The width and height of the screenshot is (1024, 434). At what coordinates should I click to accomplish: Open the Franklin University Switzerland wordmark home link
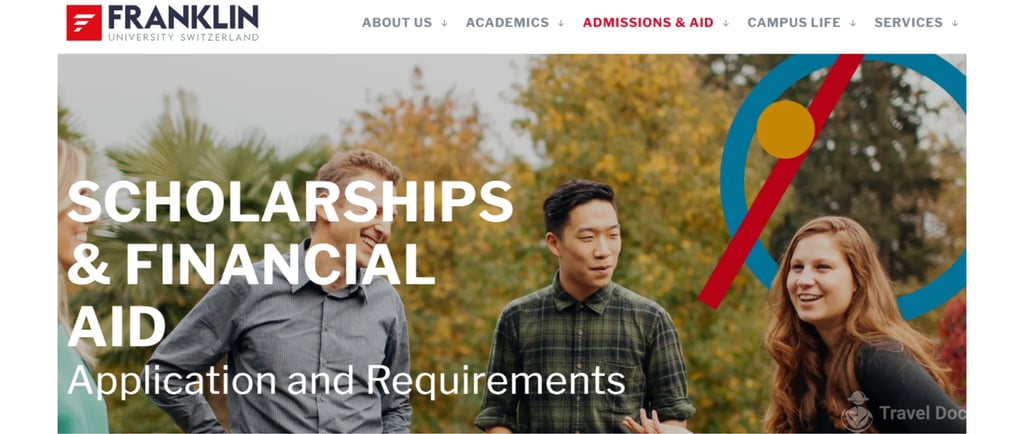click(184, 23)
